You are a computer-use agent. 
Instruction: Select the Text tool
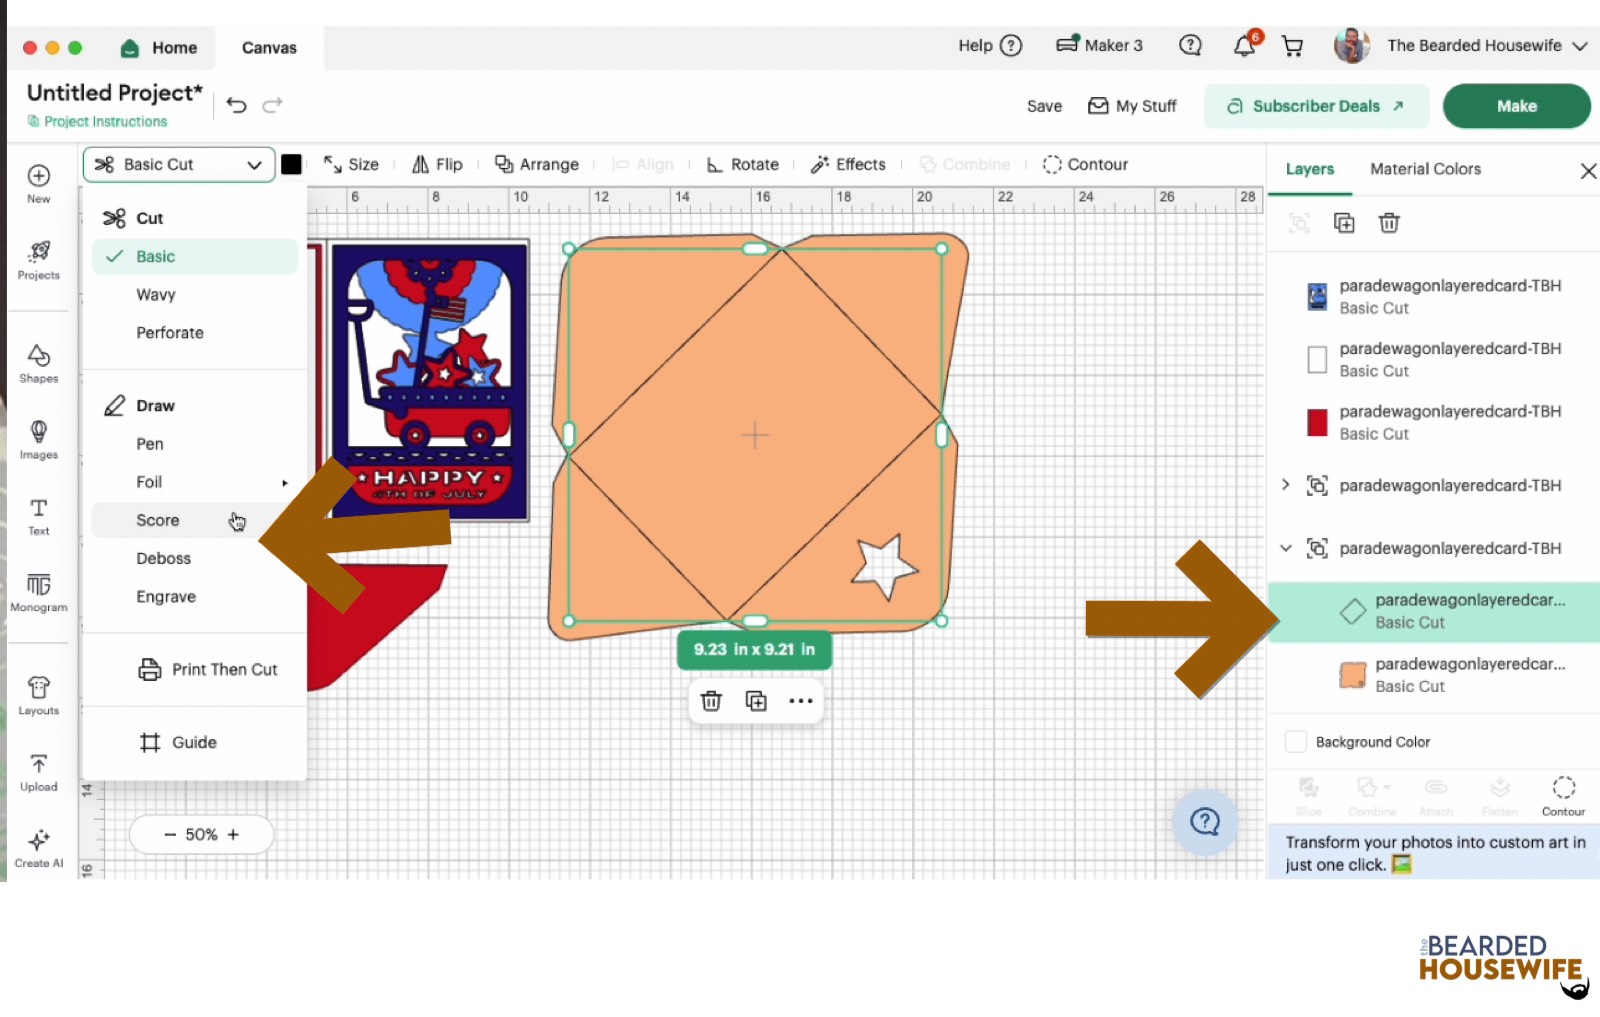[x=38, y=516]
